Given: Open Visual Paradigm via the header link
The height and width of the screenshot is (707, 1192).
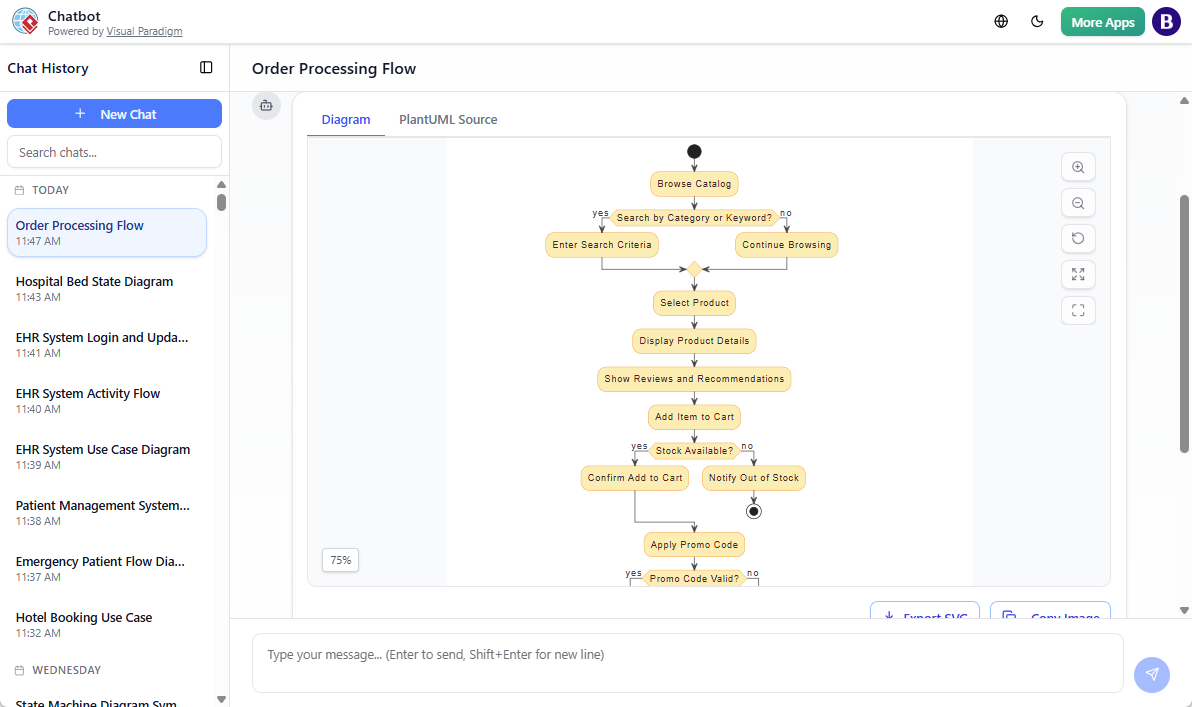Looking at the screenshot, I should pos(144,31).
